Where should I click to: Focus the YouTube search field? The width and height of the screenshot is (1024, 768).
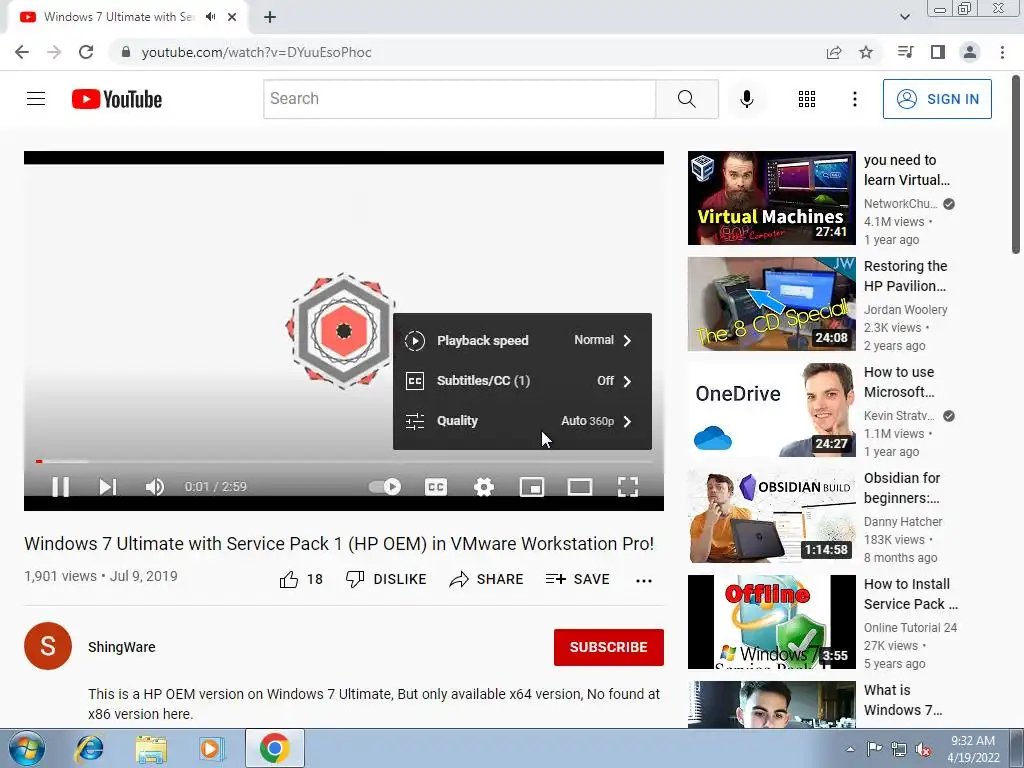pos(460,99)
